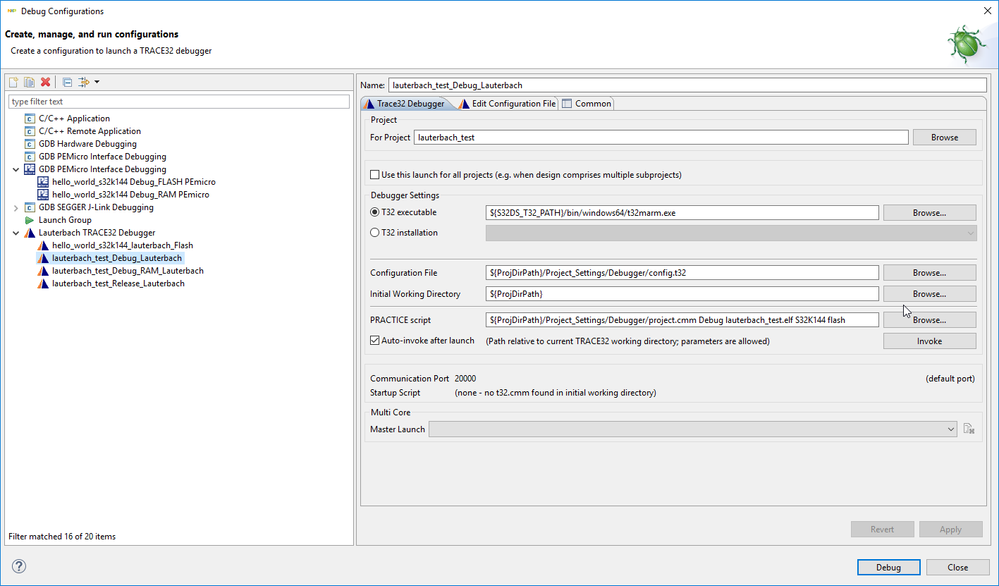Browse for the Initial Working Directory

coord(929,294)
